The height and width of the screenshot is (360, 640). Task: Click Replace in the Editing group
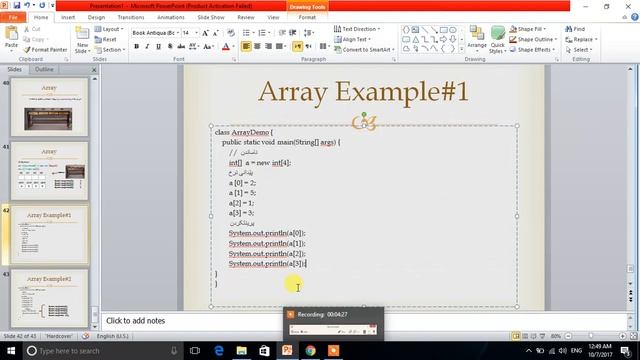581,39
